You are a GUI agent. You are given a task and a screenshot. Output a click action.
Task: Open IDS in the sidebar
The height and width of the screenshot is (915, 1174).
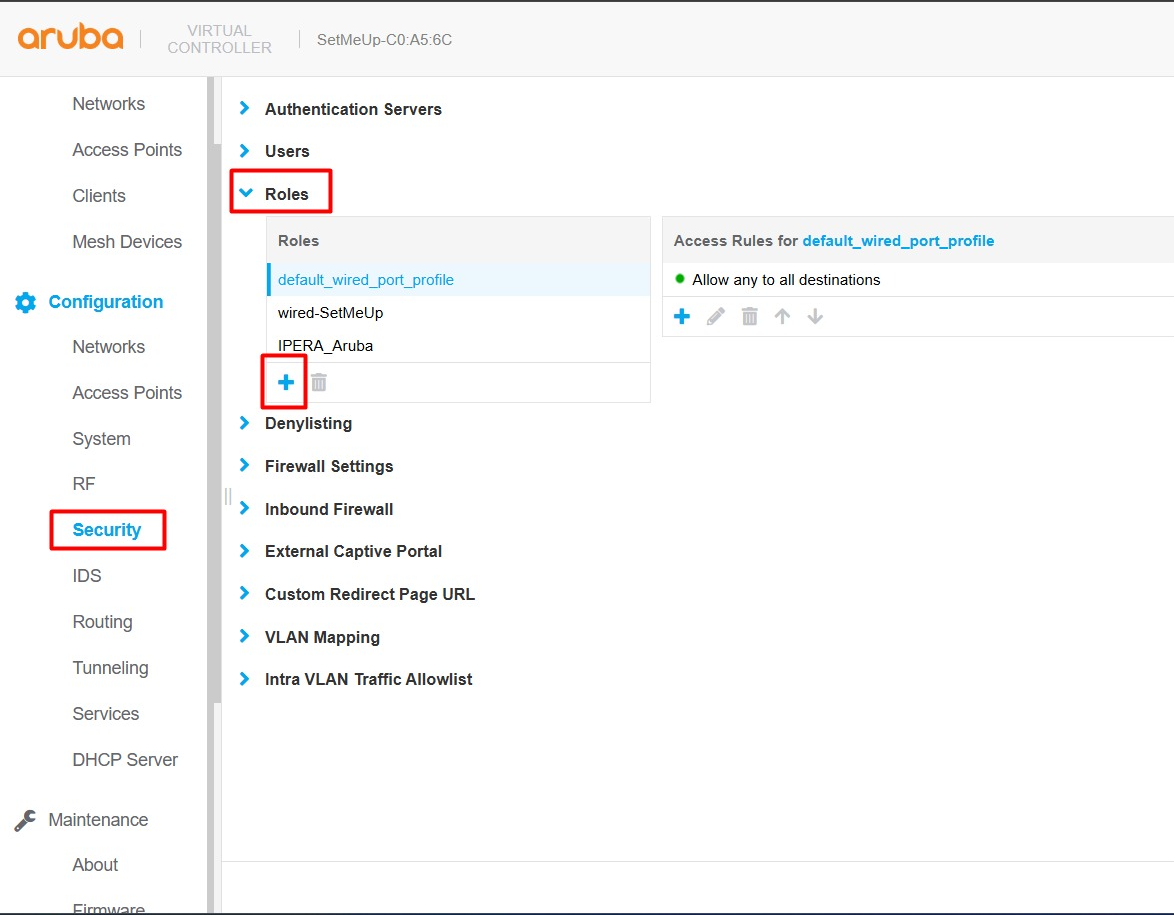[87, 576]
